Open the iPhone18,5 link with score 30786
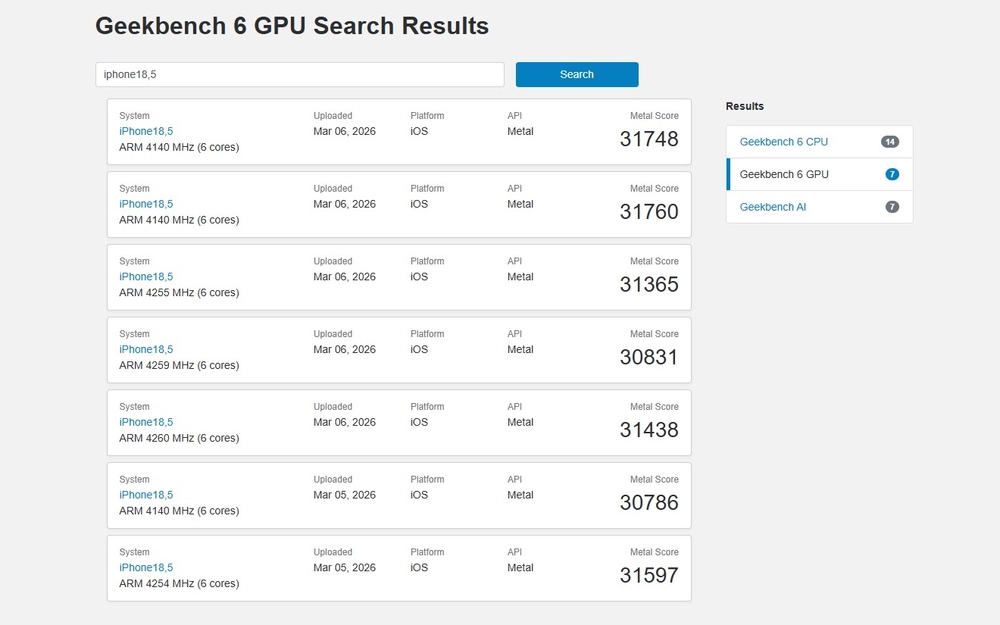The image size is (1000, 625). (146, 495)
